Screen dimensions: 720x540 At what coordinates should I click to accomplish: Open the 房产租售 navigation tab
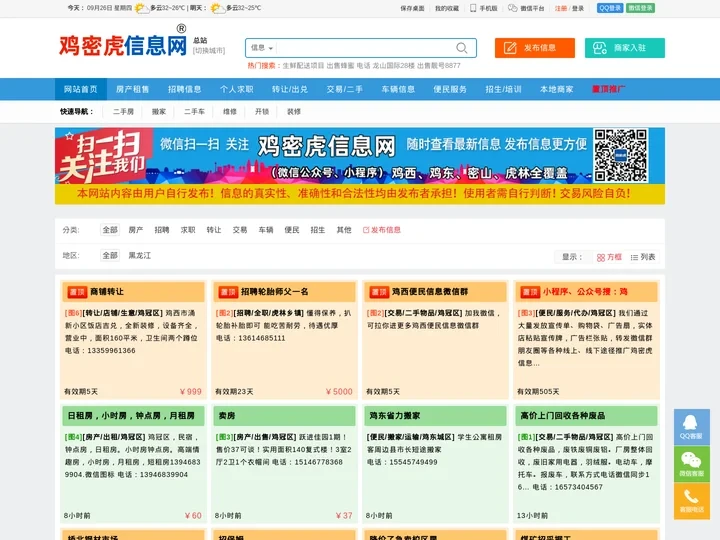point(133,89)
